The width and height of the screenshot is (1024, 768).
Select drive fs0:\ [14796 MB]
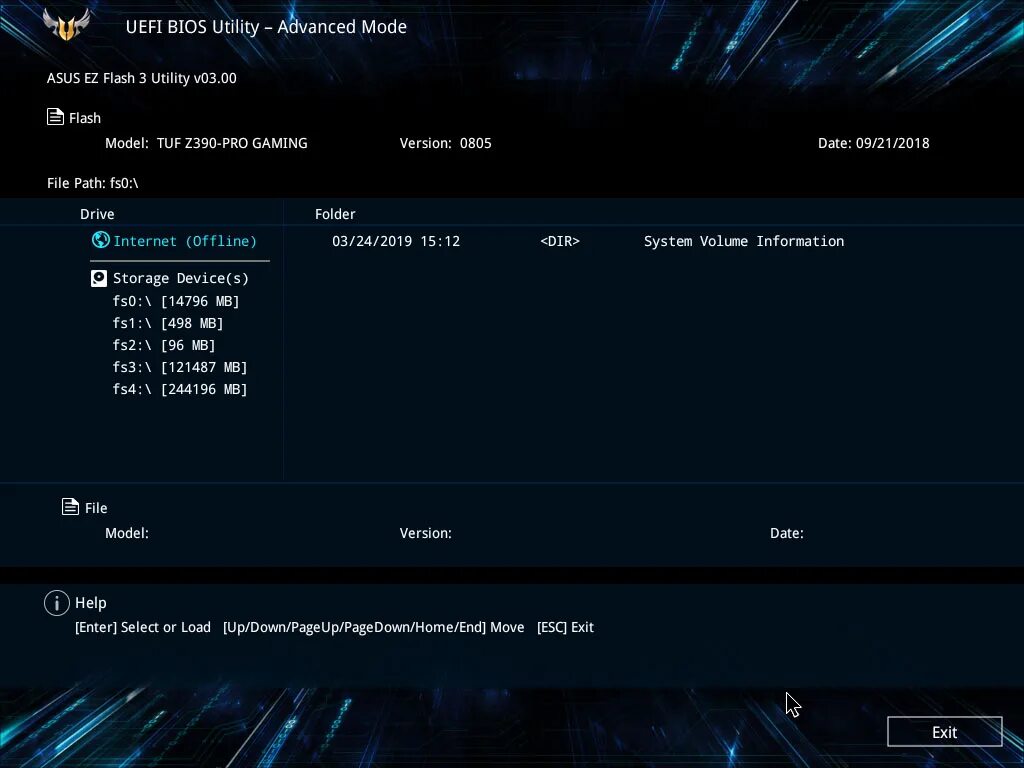coord(176,301)
